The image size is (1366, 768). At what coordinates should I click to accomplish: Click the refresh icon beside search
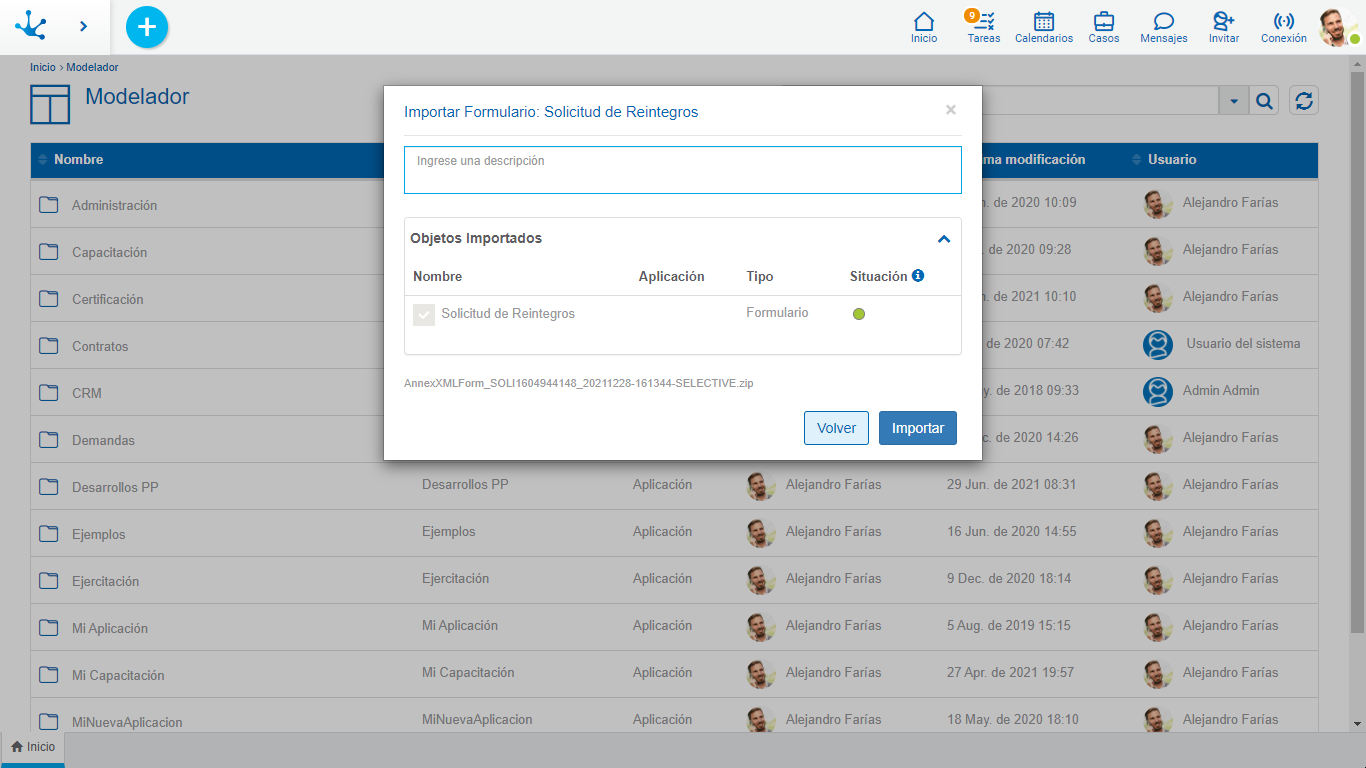1303,100
